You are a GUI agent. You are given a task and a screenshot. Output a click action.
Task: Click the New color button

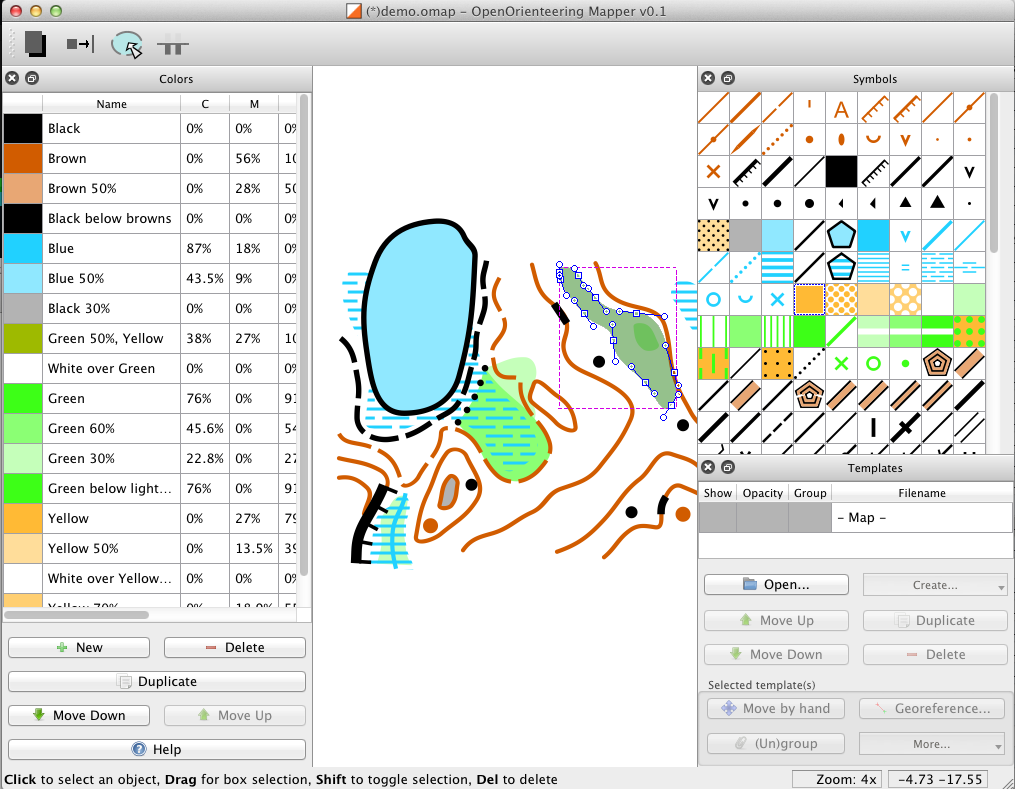coord(79,647)
